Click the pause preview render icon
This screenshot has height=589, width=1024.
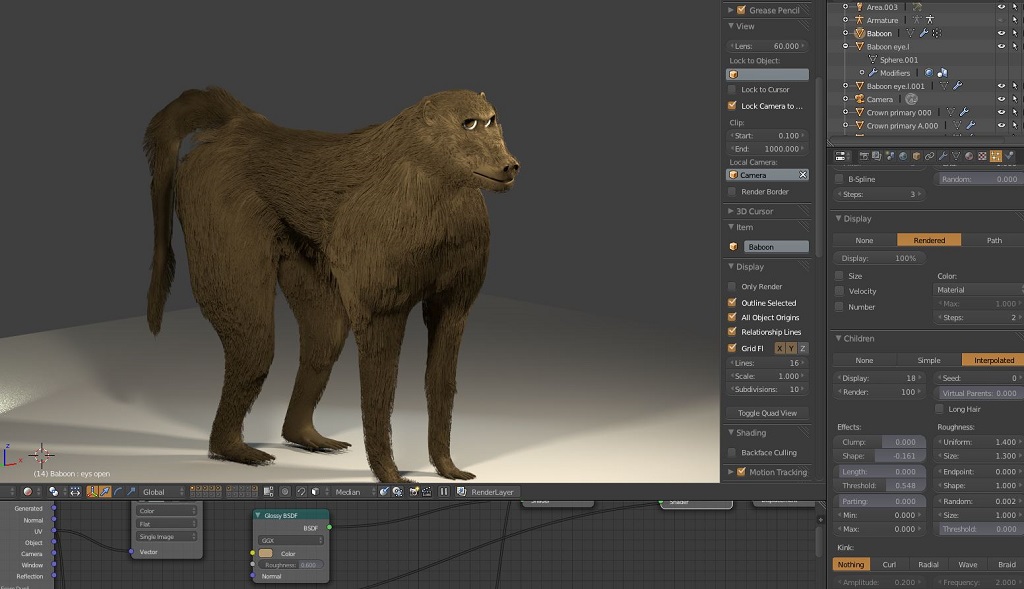pyautogui.click(x=444, y=492)
